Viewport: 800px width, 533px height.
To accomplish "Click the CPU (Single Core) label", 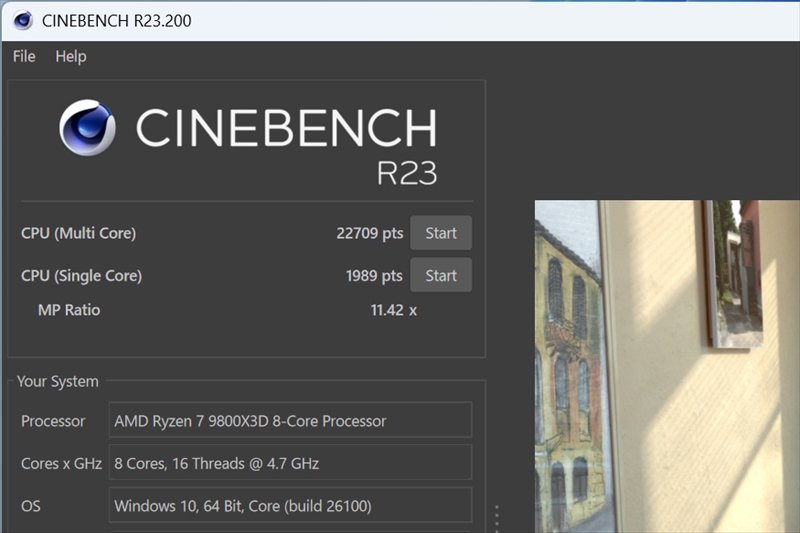I will click(82, 275).
